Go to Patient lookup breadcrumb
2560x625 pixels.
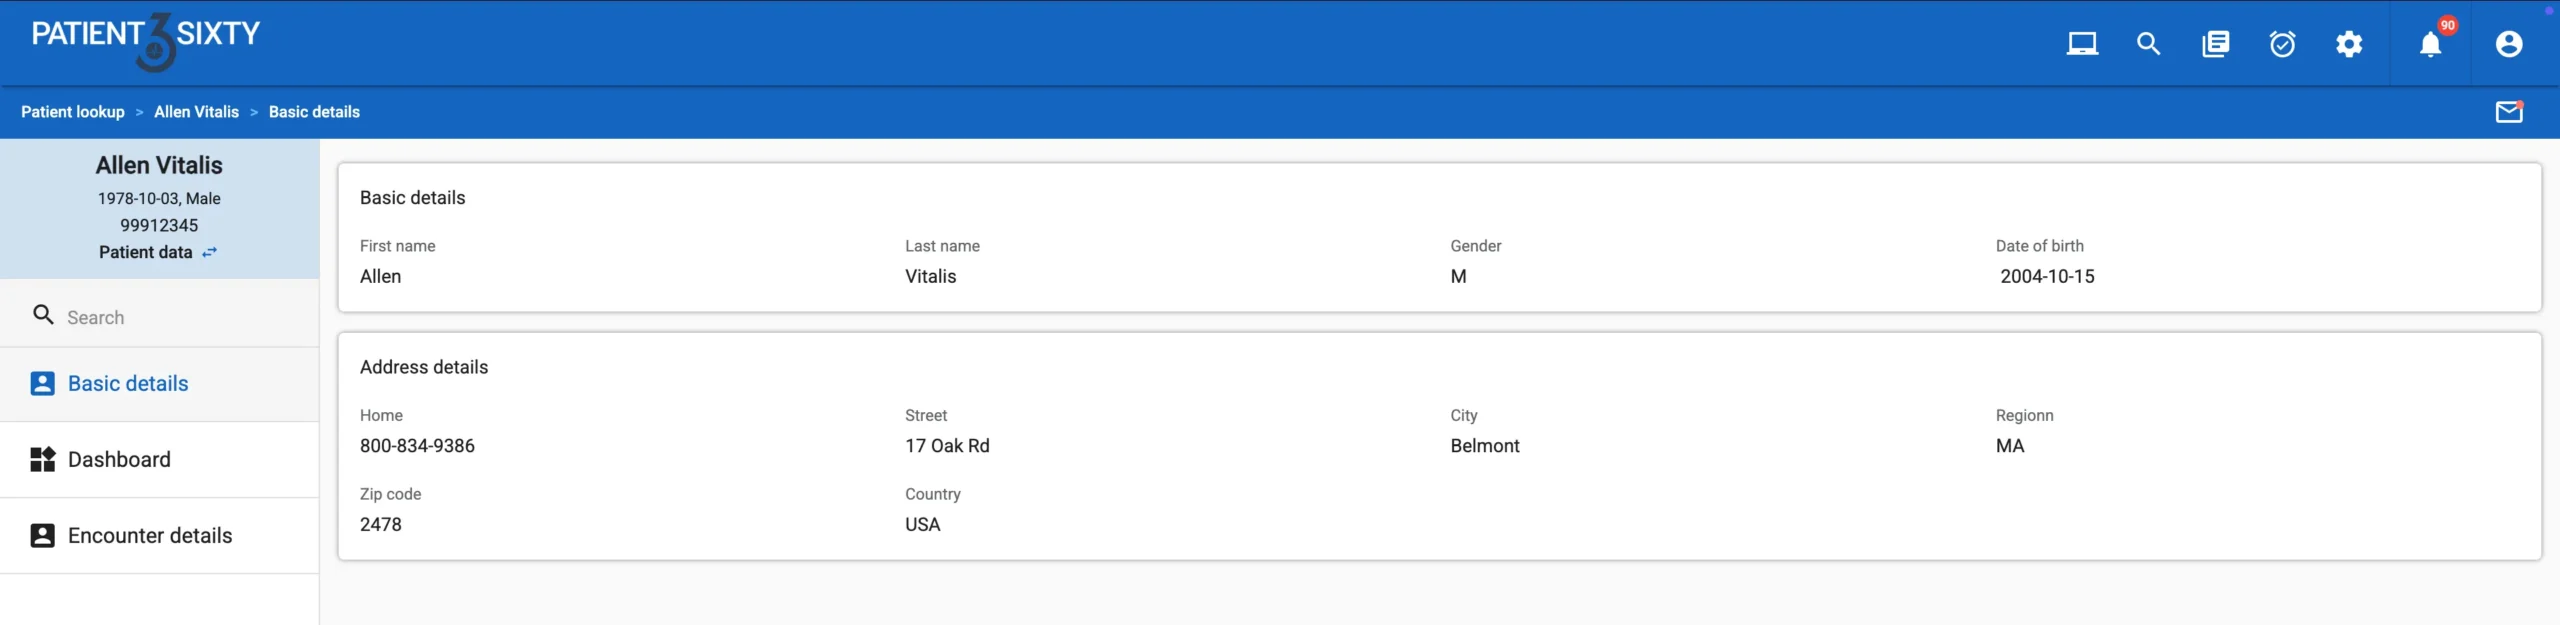(x=73, y=112)
